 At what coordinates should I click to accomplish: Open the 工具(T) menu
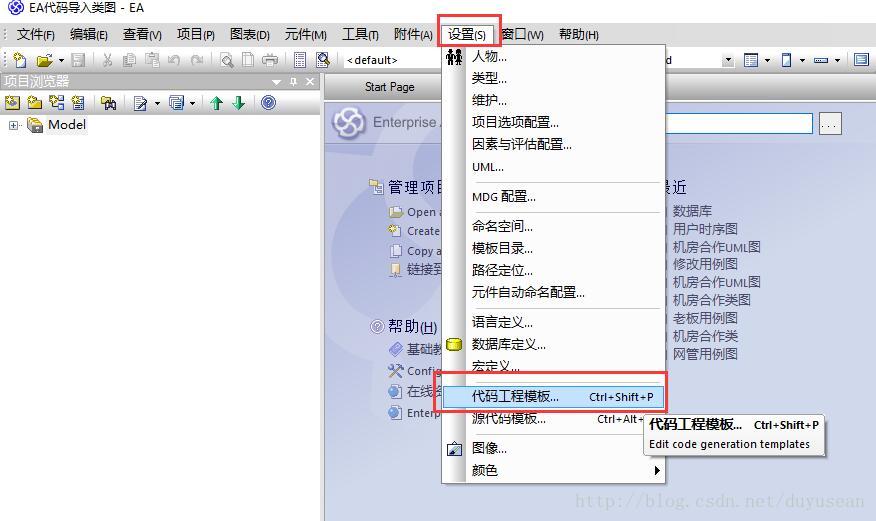point(360,35)
